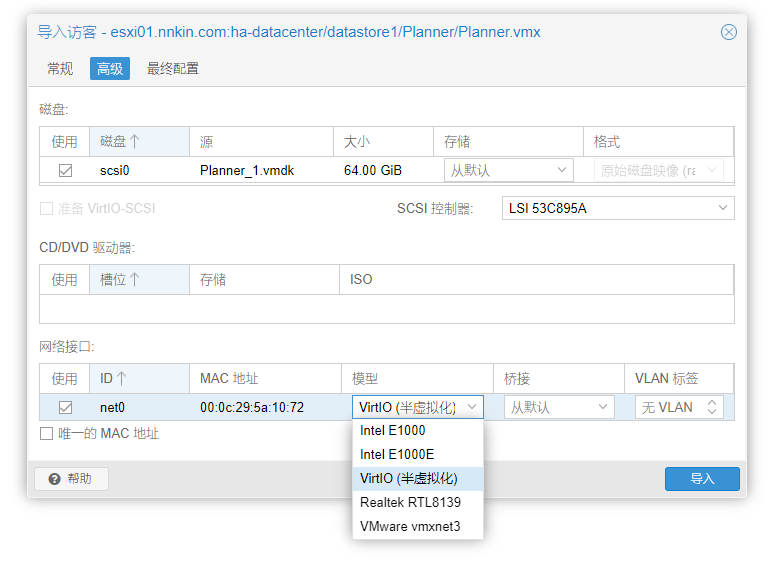Switch to the 常规 tab
Screen dimensions: 770x562
[x=60, y=69]
